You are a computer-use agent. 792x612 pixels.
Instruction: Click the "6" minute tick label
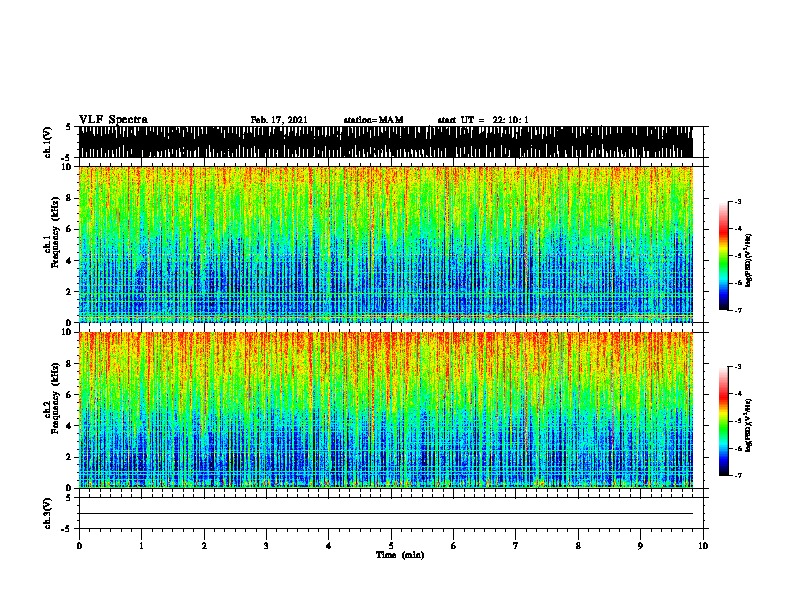[454, 546]
